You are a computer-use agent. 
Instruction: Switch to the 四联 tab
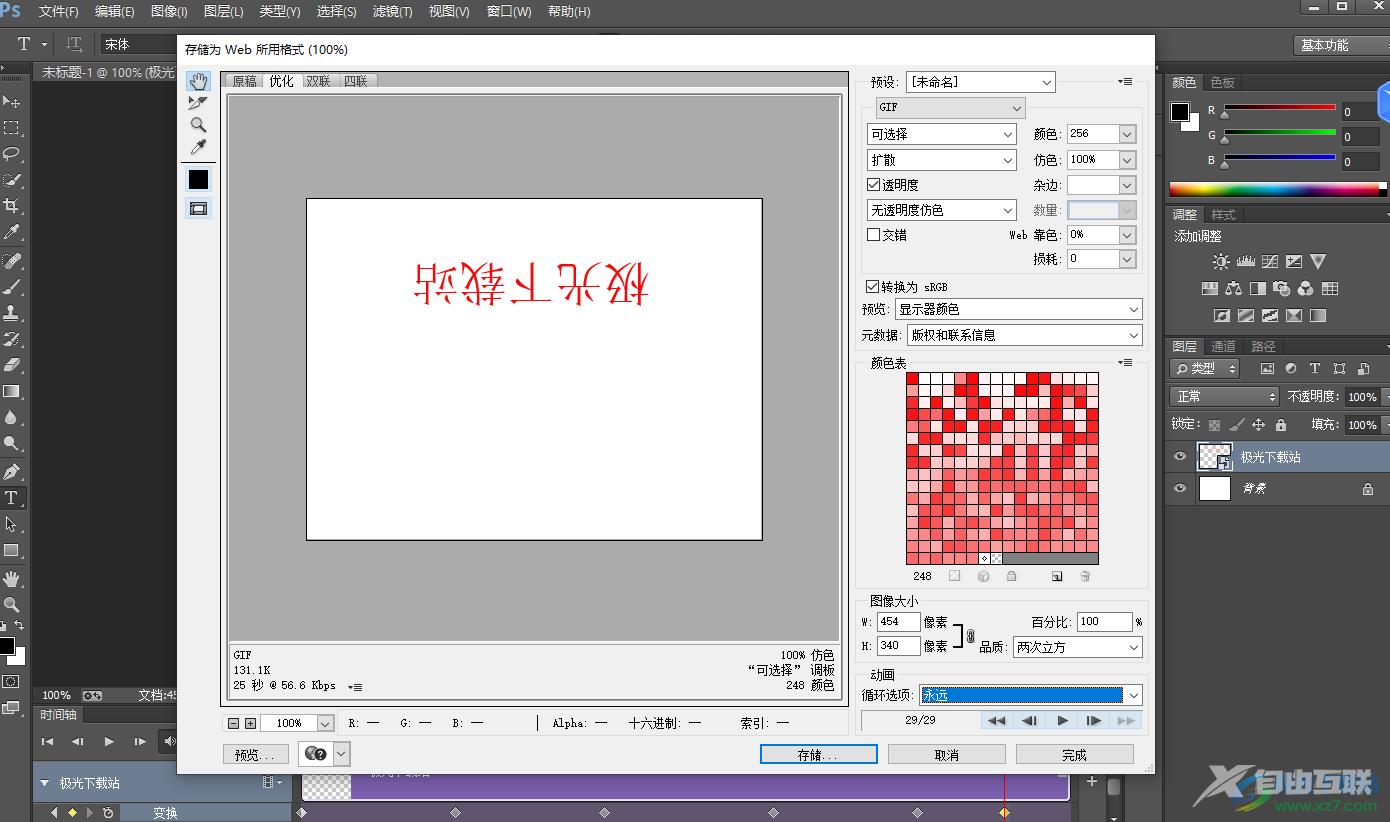pyautogui.click(x=356, y=81)
